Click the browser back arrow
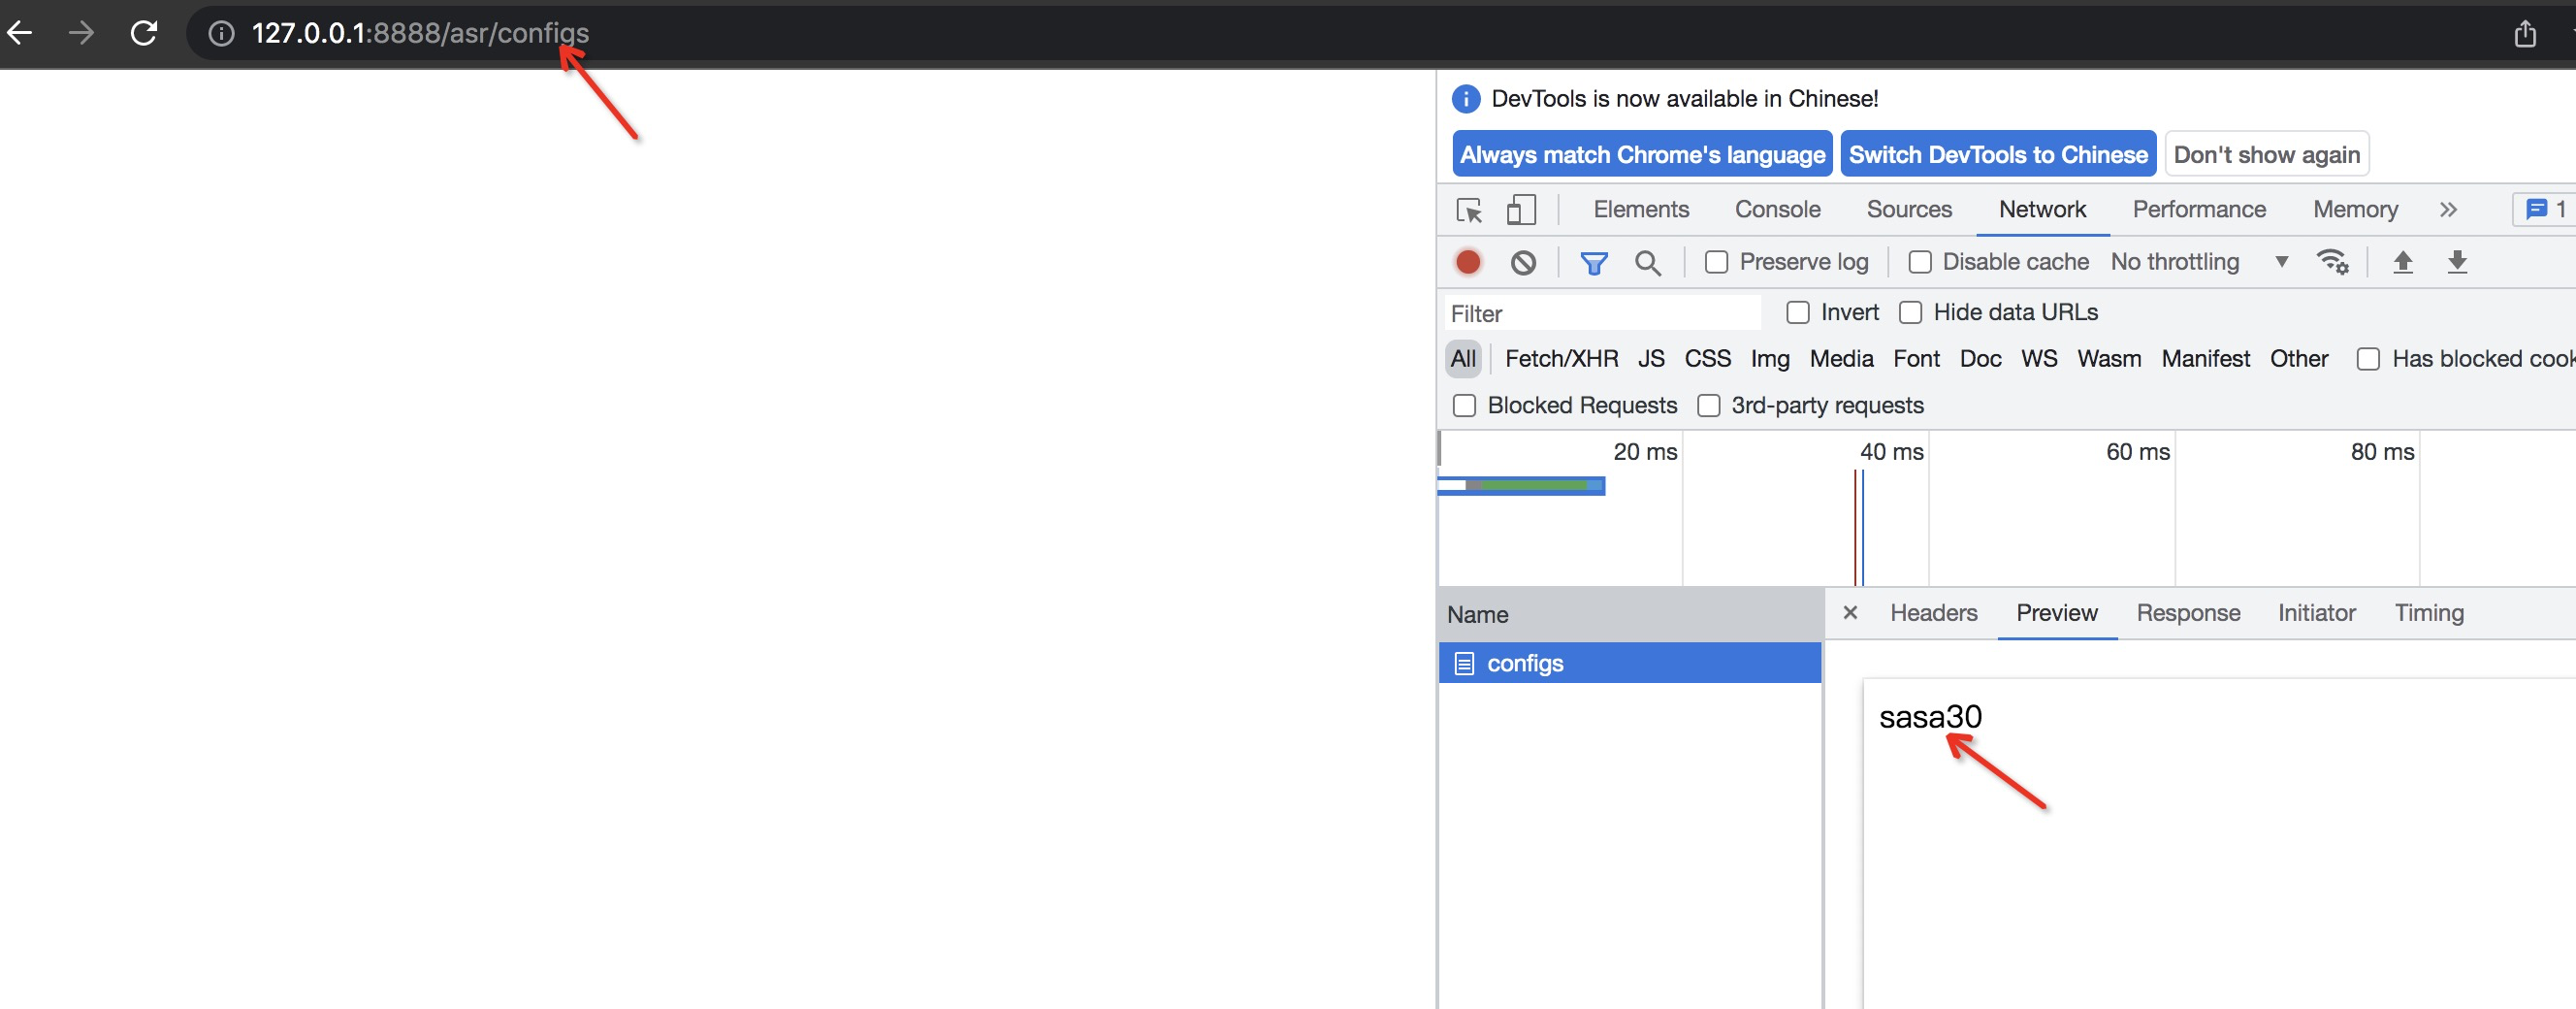This screenshot has height=1009, width=2576. tap(20, 33)
